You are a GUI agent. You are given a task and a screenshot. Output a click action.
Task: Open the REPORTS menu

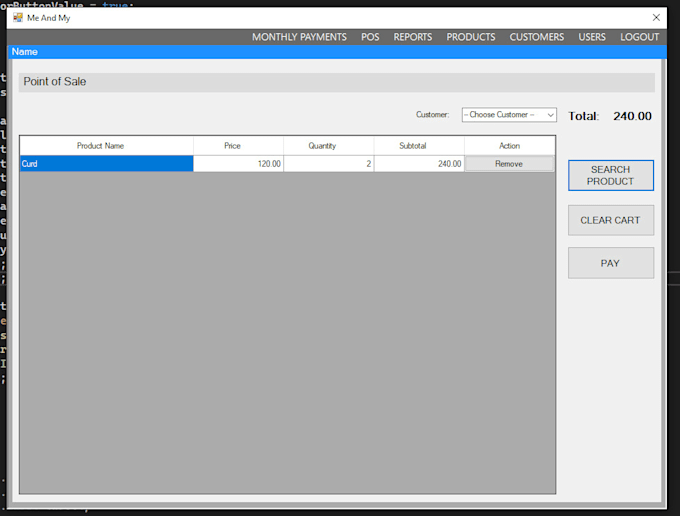412,37
